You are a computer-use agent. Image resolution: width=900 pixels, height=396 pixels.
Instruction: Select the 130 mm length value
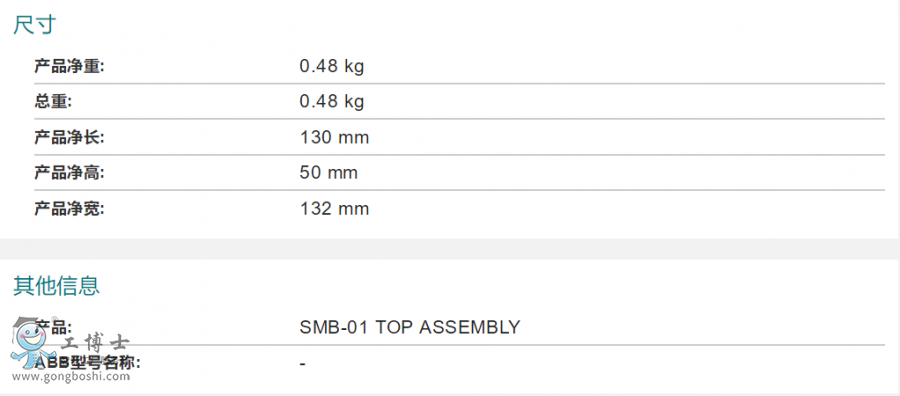pyautogui.click(x=334, y=138)
